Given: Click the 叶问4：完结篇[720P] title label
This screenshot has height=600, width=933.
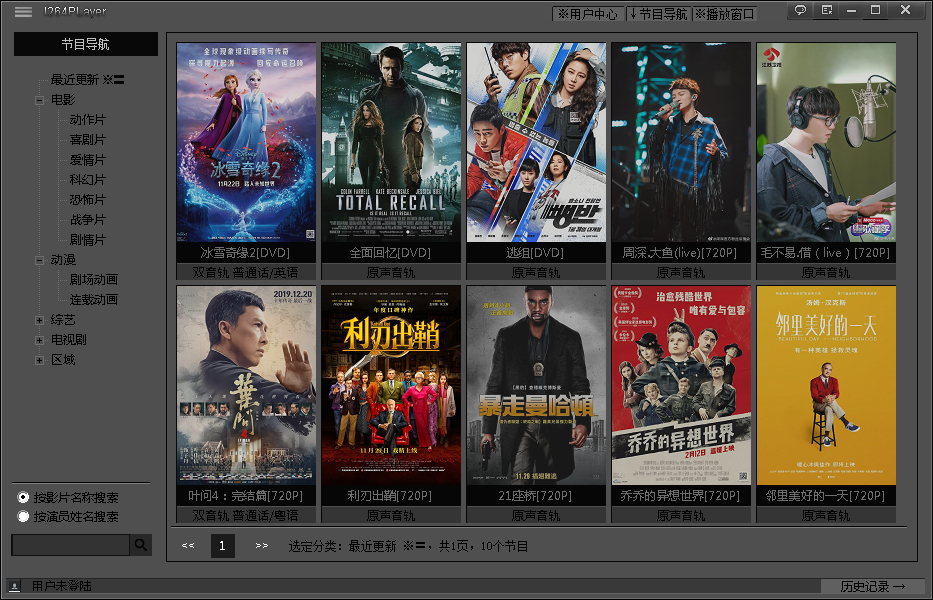Looking at the screenshot, I should click(x=246, y=496).
